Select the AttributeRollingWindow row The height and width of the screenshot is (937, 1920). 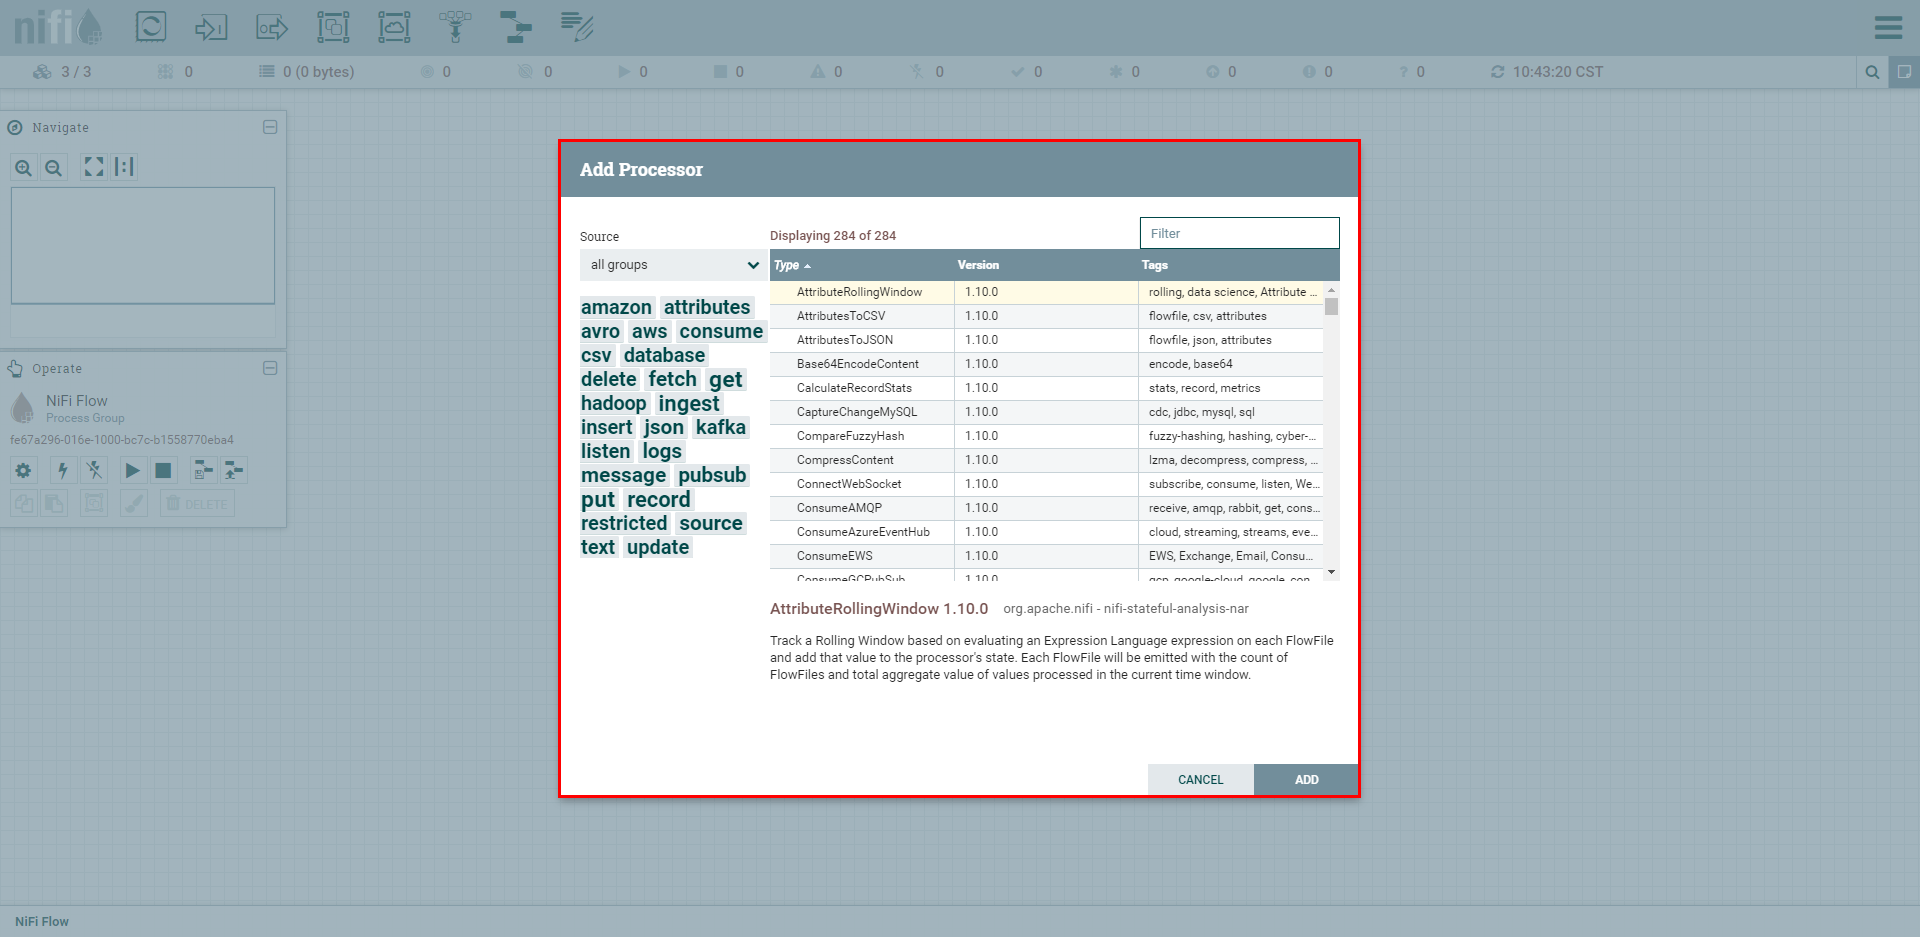click(1046, 292)
